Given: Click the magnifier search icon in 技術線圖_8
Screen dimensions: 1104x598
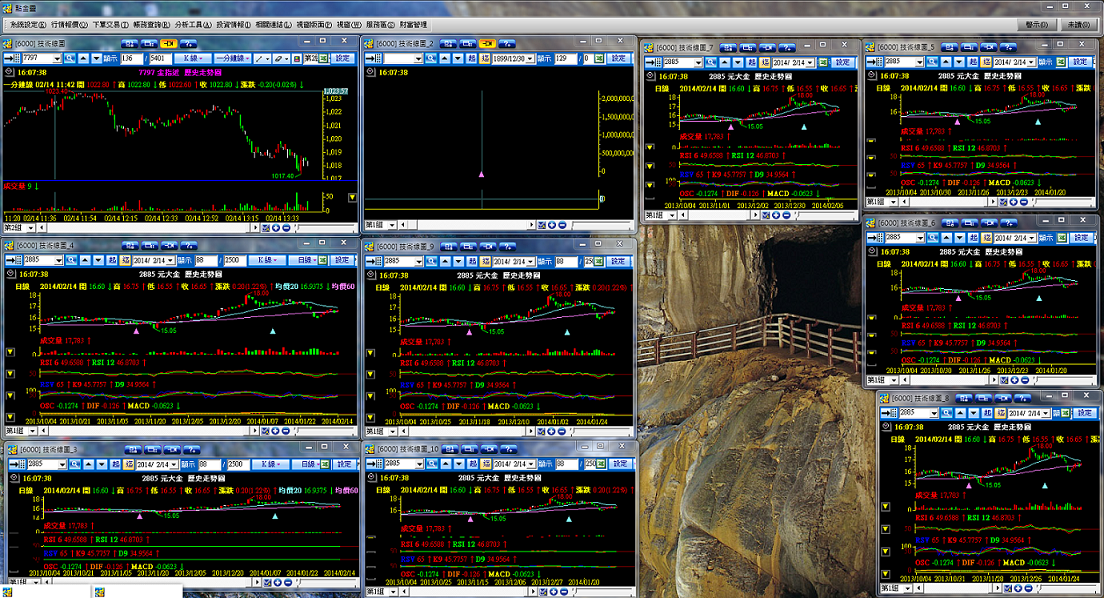Looking at the screenshot, I should (947, 413).
